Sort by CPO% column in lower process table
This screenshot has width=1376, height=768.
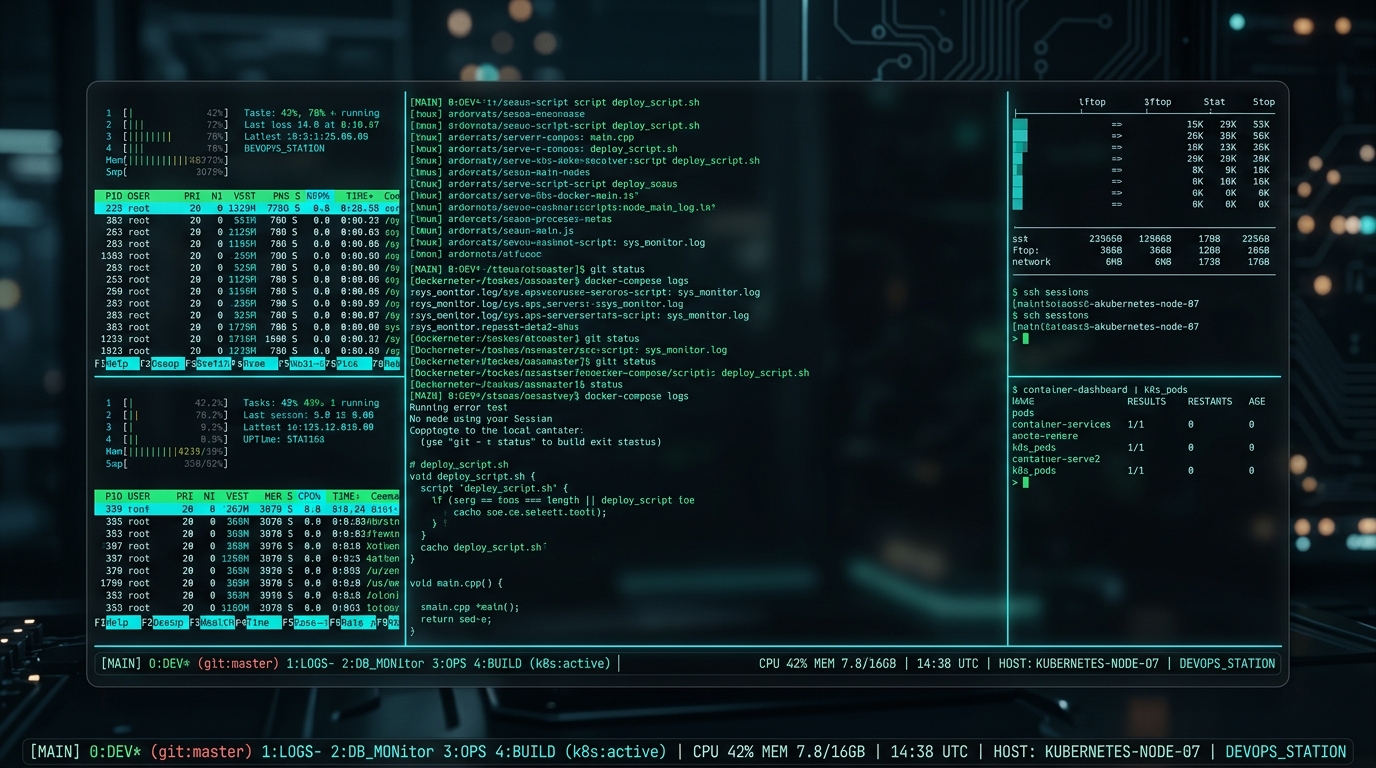(x=309, y=496)
